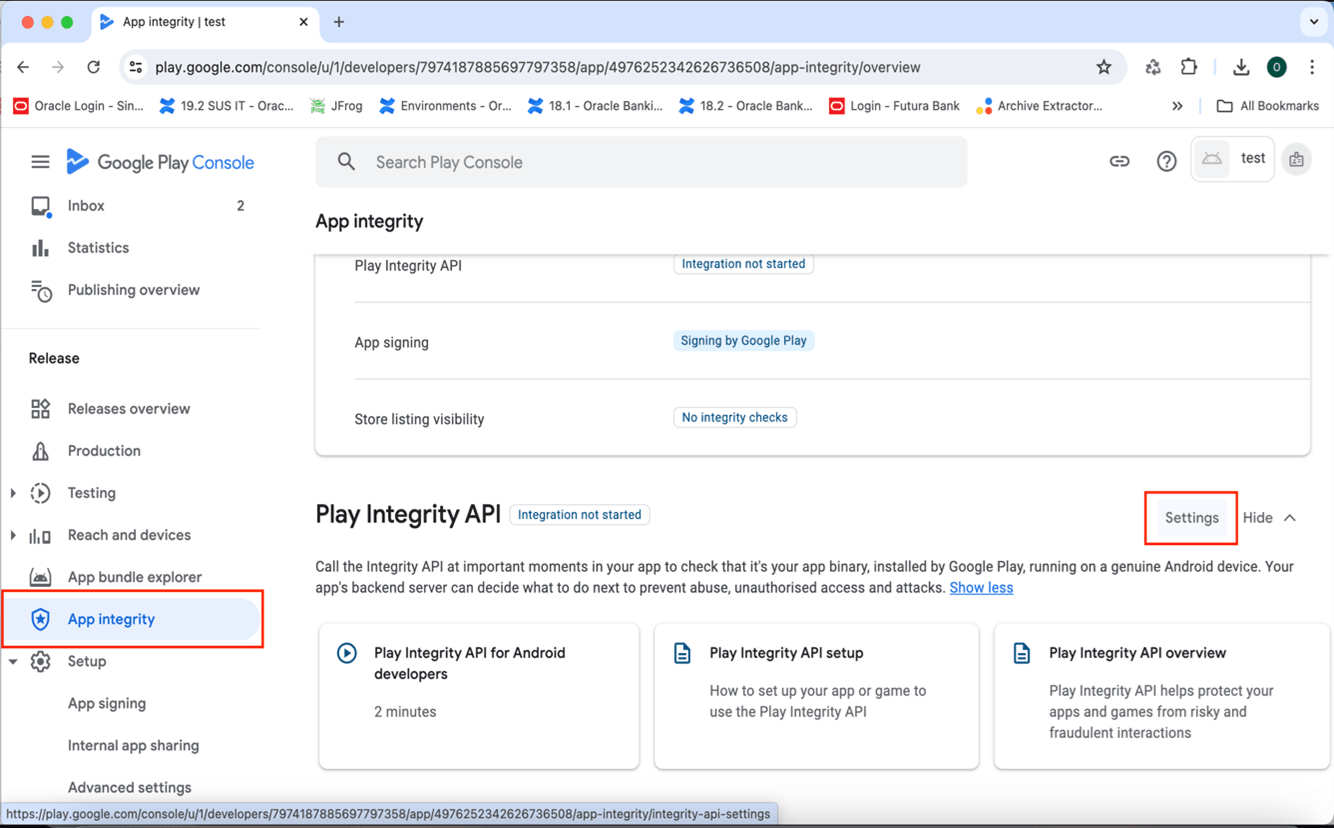Open the test app selector

1233,159
